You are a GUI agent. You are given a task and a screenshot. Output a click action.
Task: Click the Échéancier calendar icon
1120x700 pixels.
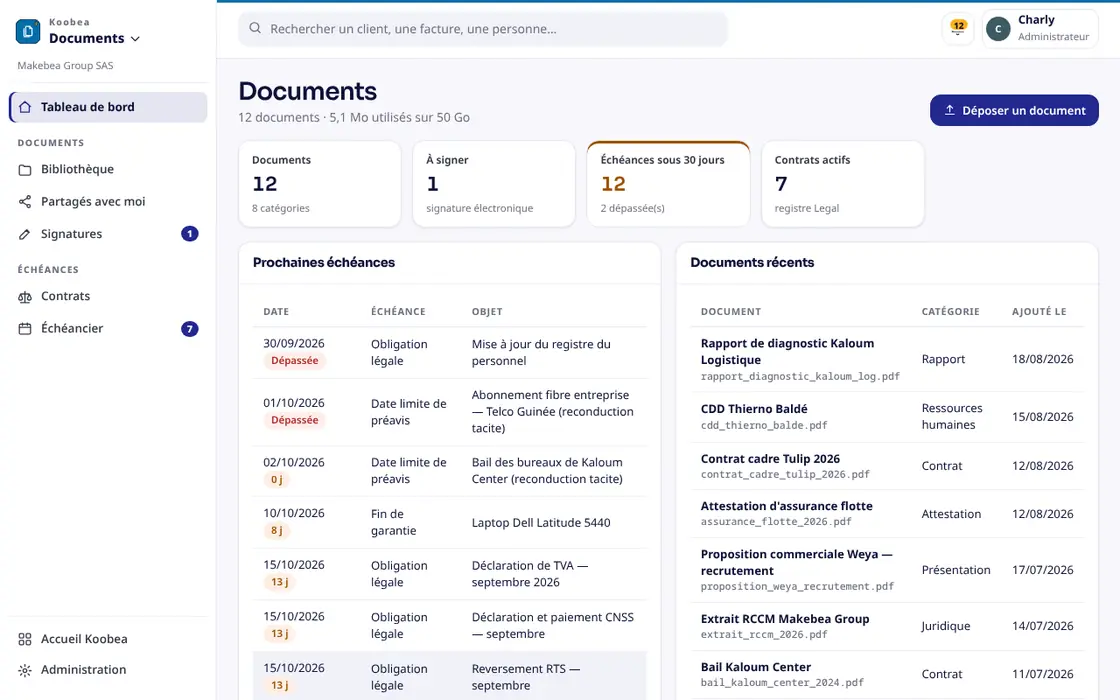pos(25,329)
